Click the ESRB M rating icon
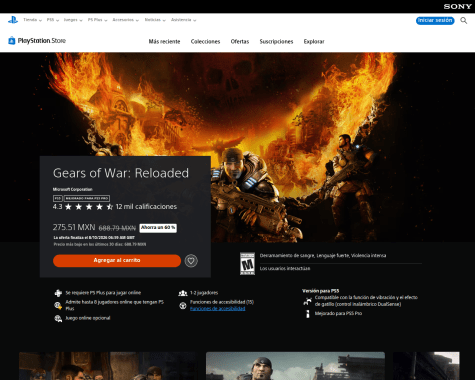The image size is (475, 380). coord(247,264)
